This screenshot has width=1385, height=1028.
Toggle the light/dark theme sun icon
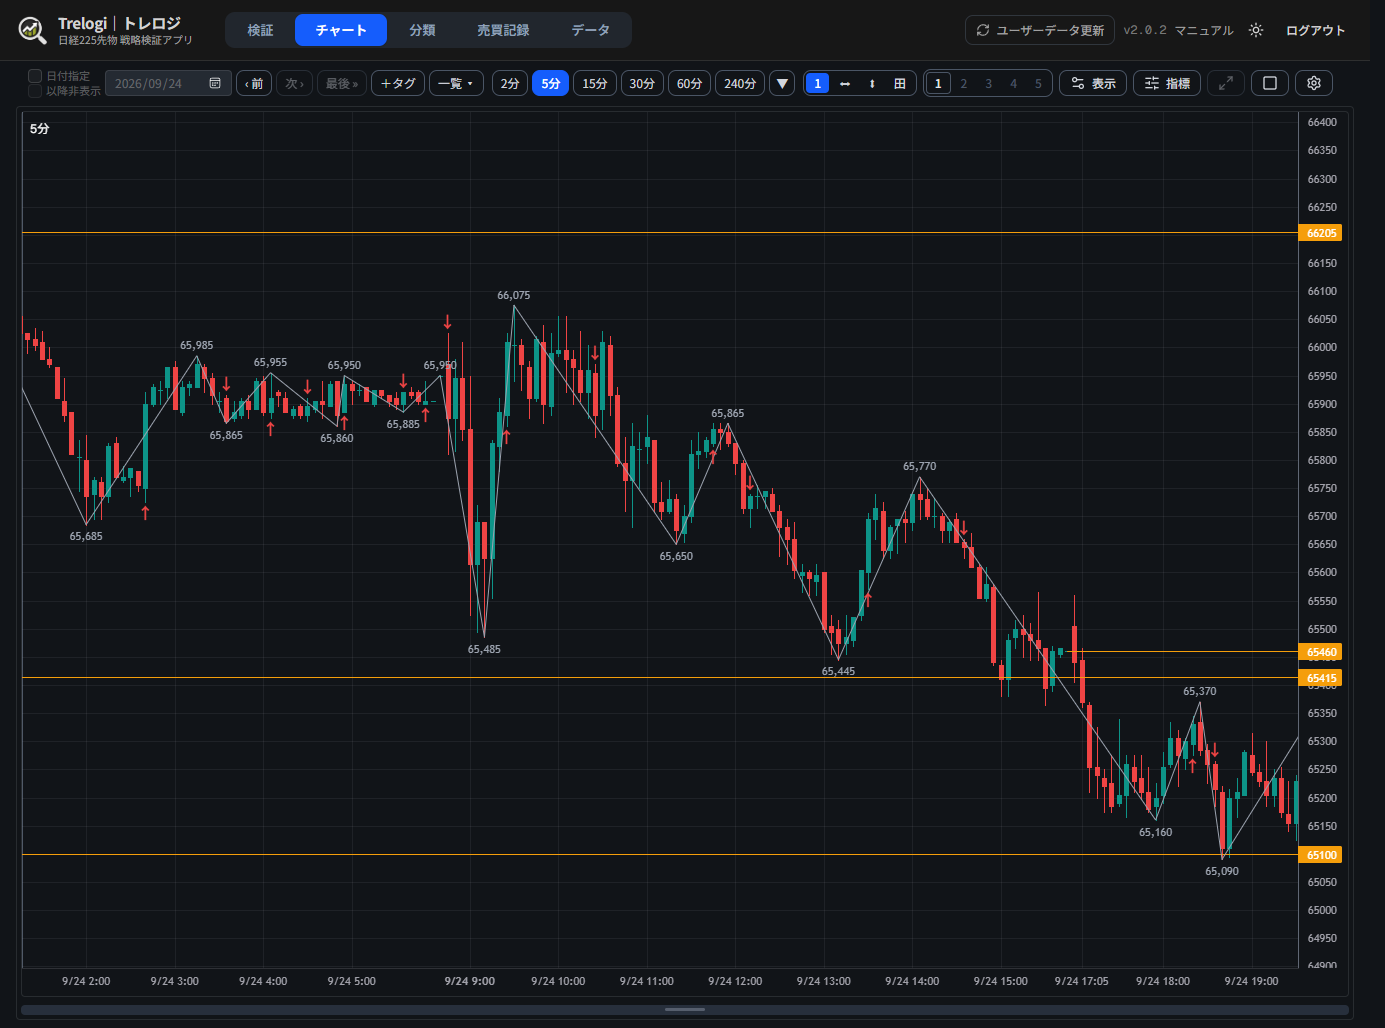pos(1256,30)
